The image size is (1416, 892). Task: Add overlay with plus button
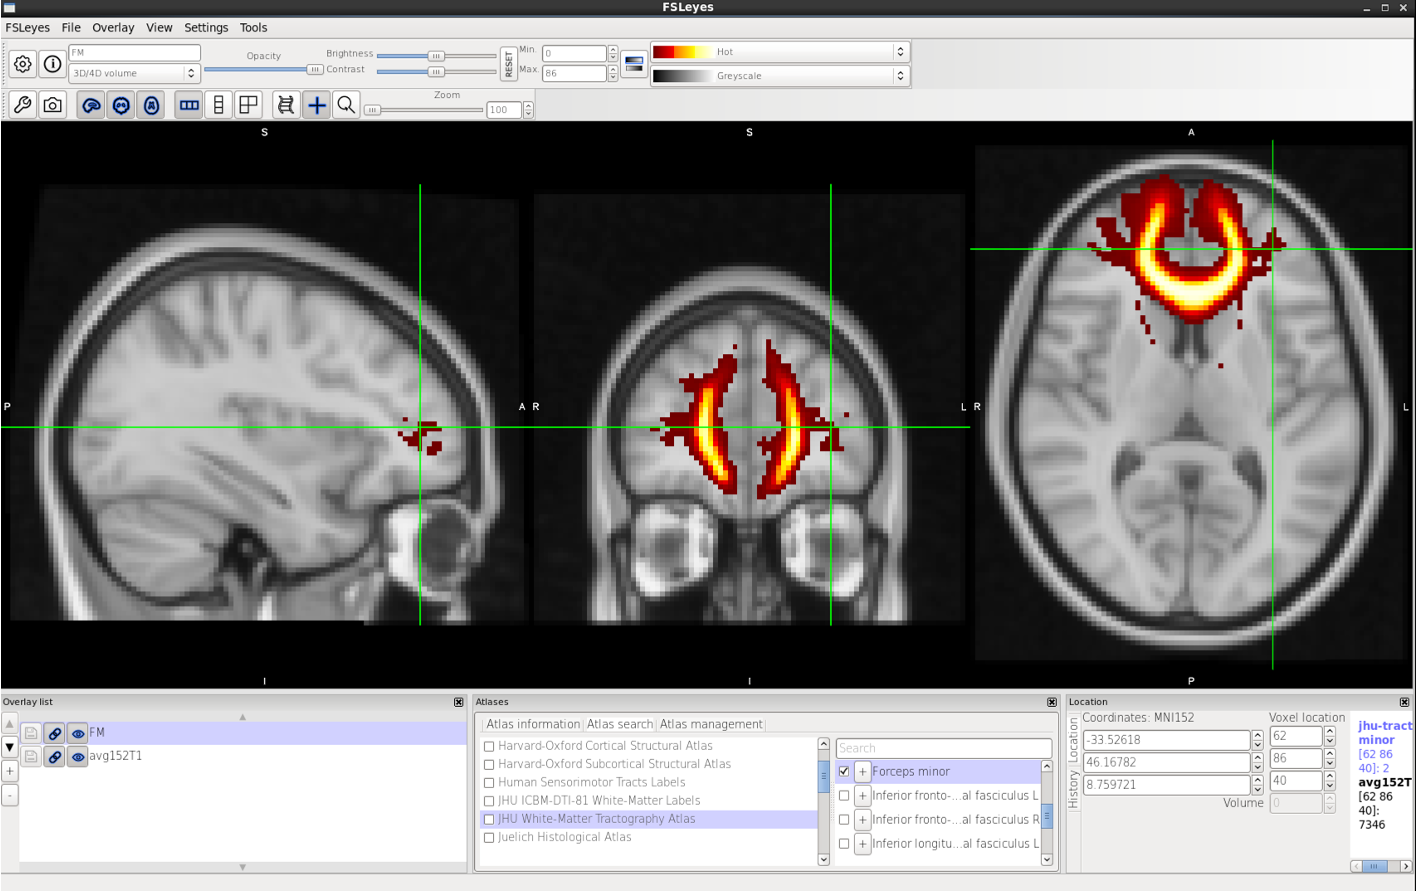10,771
